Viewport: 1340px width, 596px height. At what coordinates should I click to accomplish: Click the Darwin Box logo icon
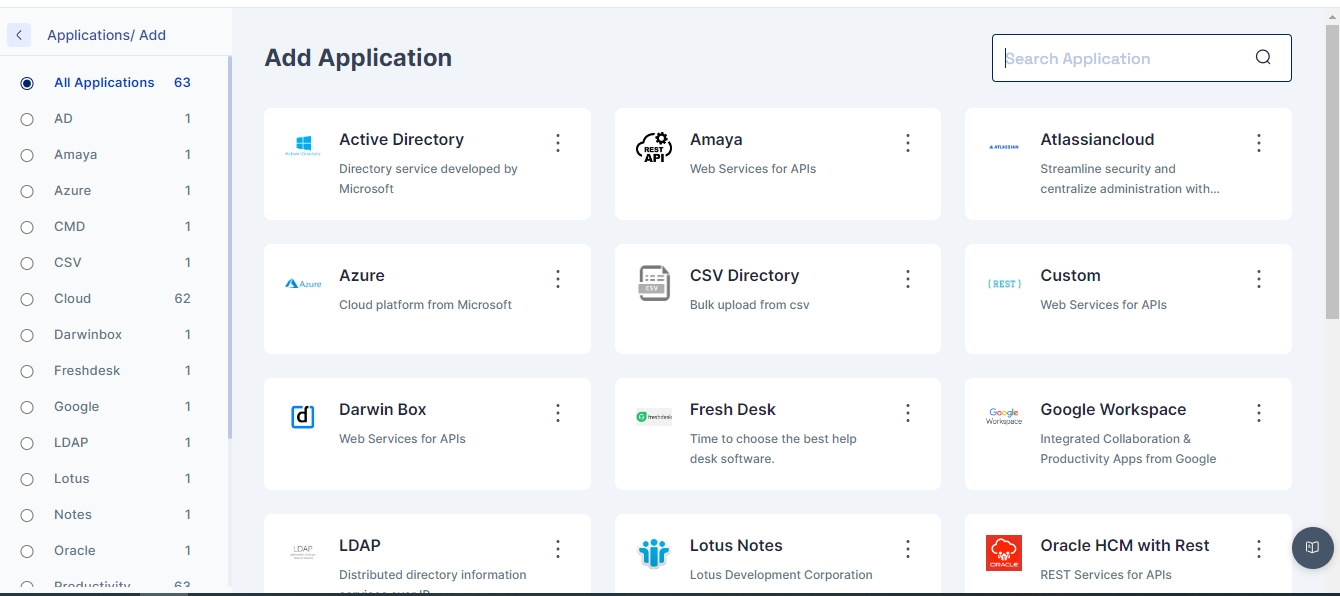click(303, 417)
